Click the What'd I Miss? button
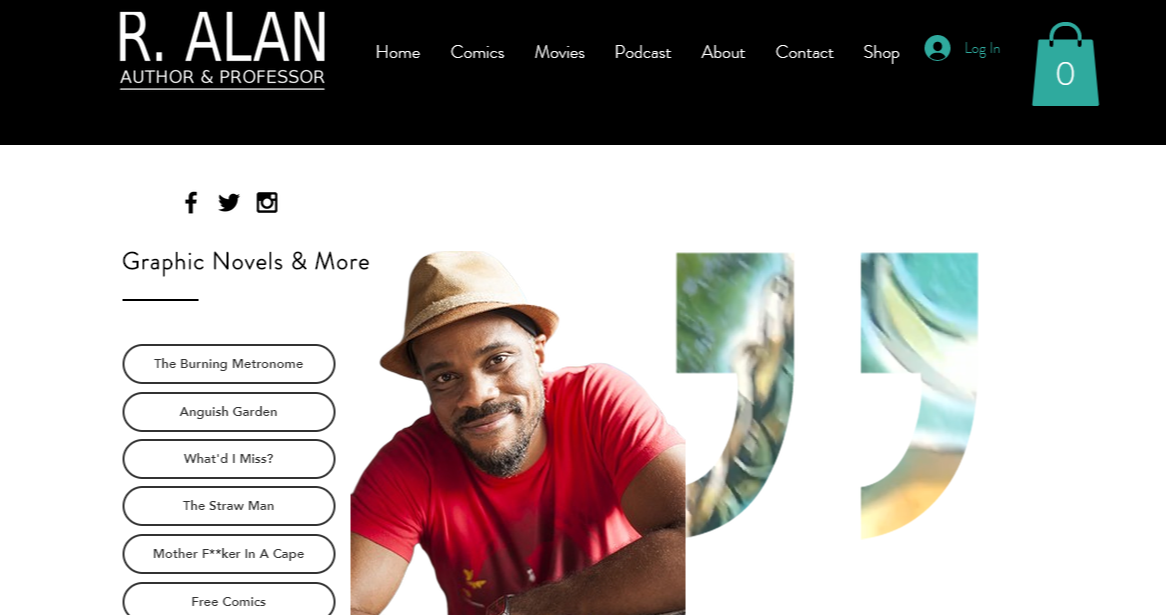Screen dimensions: 1166x616 tap(228, 459)
